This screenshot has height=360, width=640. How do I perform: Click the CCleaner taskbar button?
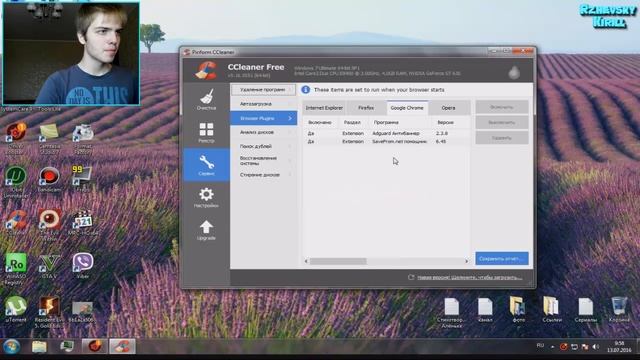(122, 347)
